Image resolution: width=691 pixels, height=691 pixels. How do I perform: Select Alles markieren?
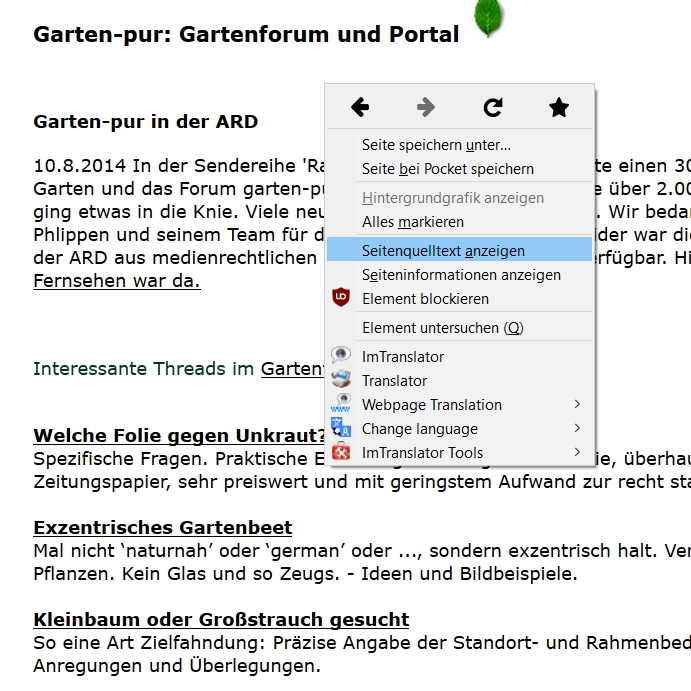click(x=413, y=222)
